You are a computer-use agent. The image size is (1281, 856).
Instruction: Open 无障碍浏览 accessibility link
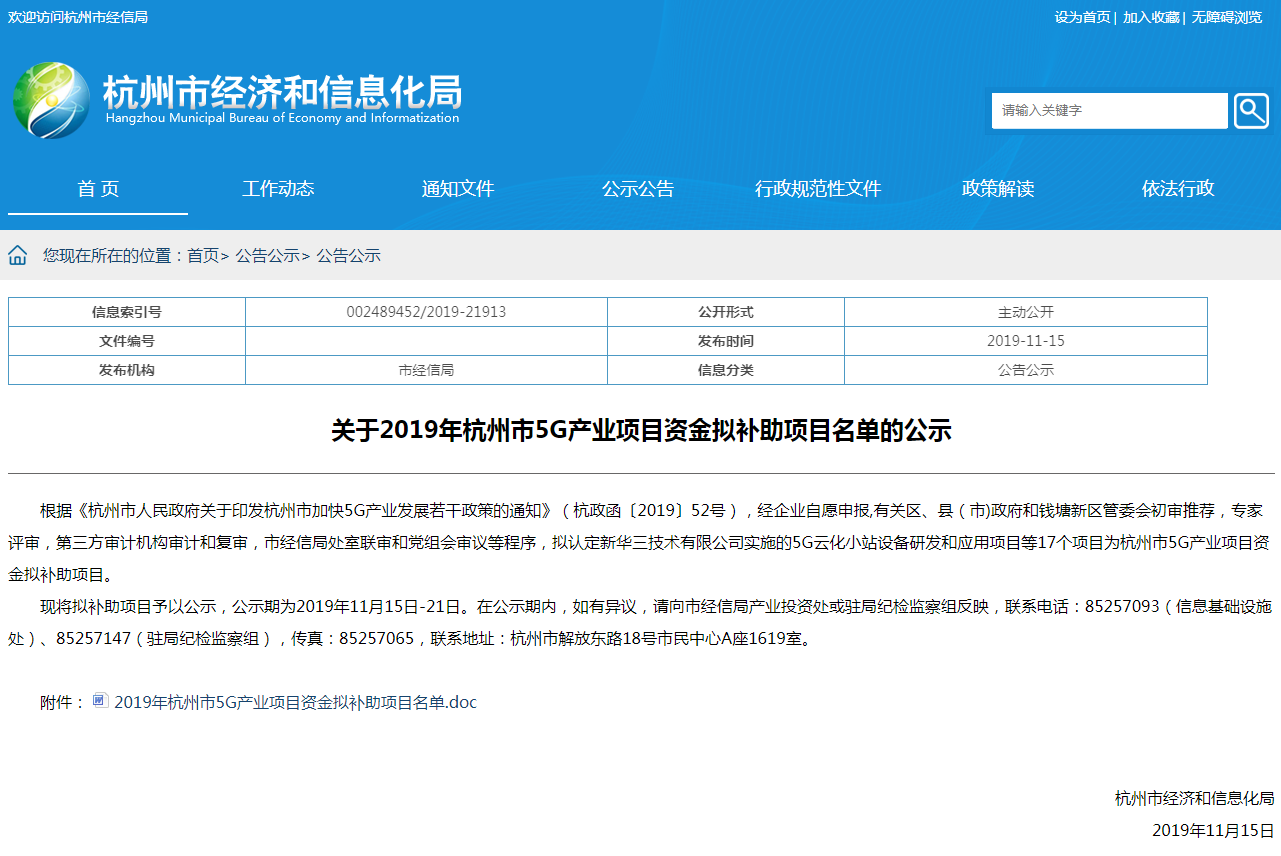[1226, 18]
